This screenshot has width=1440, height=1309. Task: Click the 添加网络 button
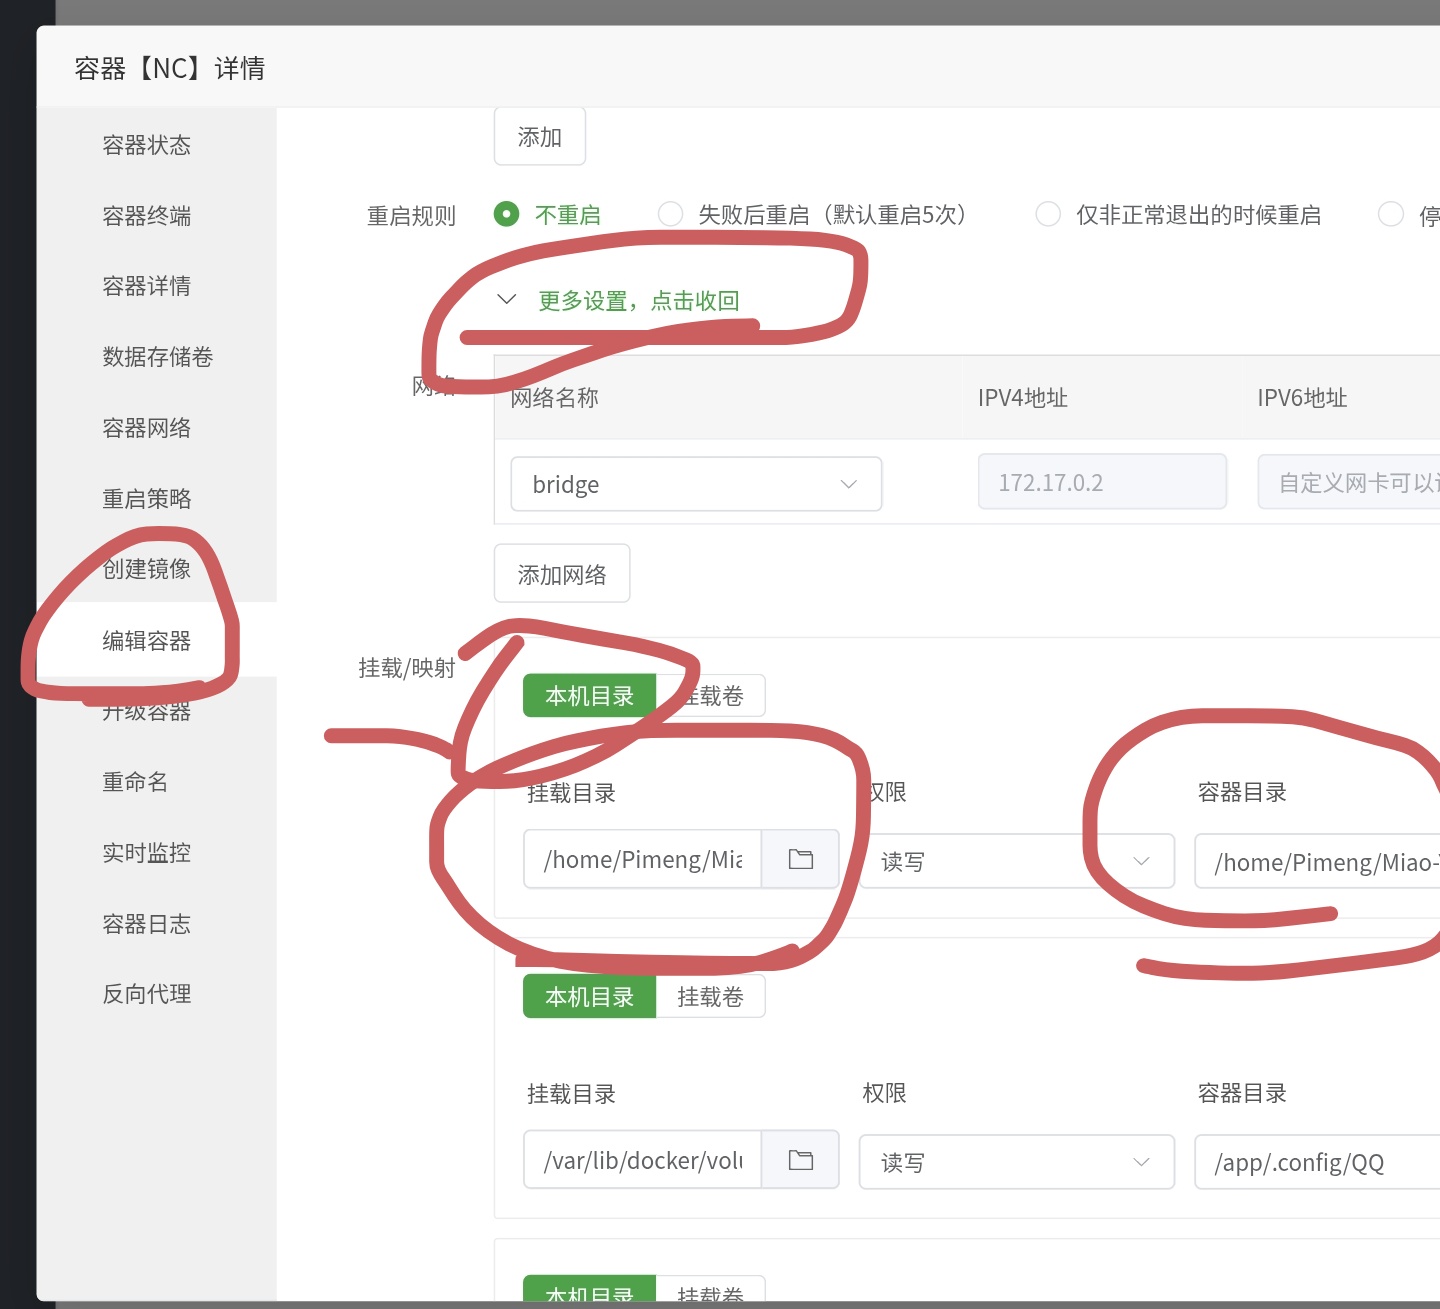[562, 574]
